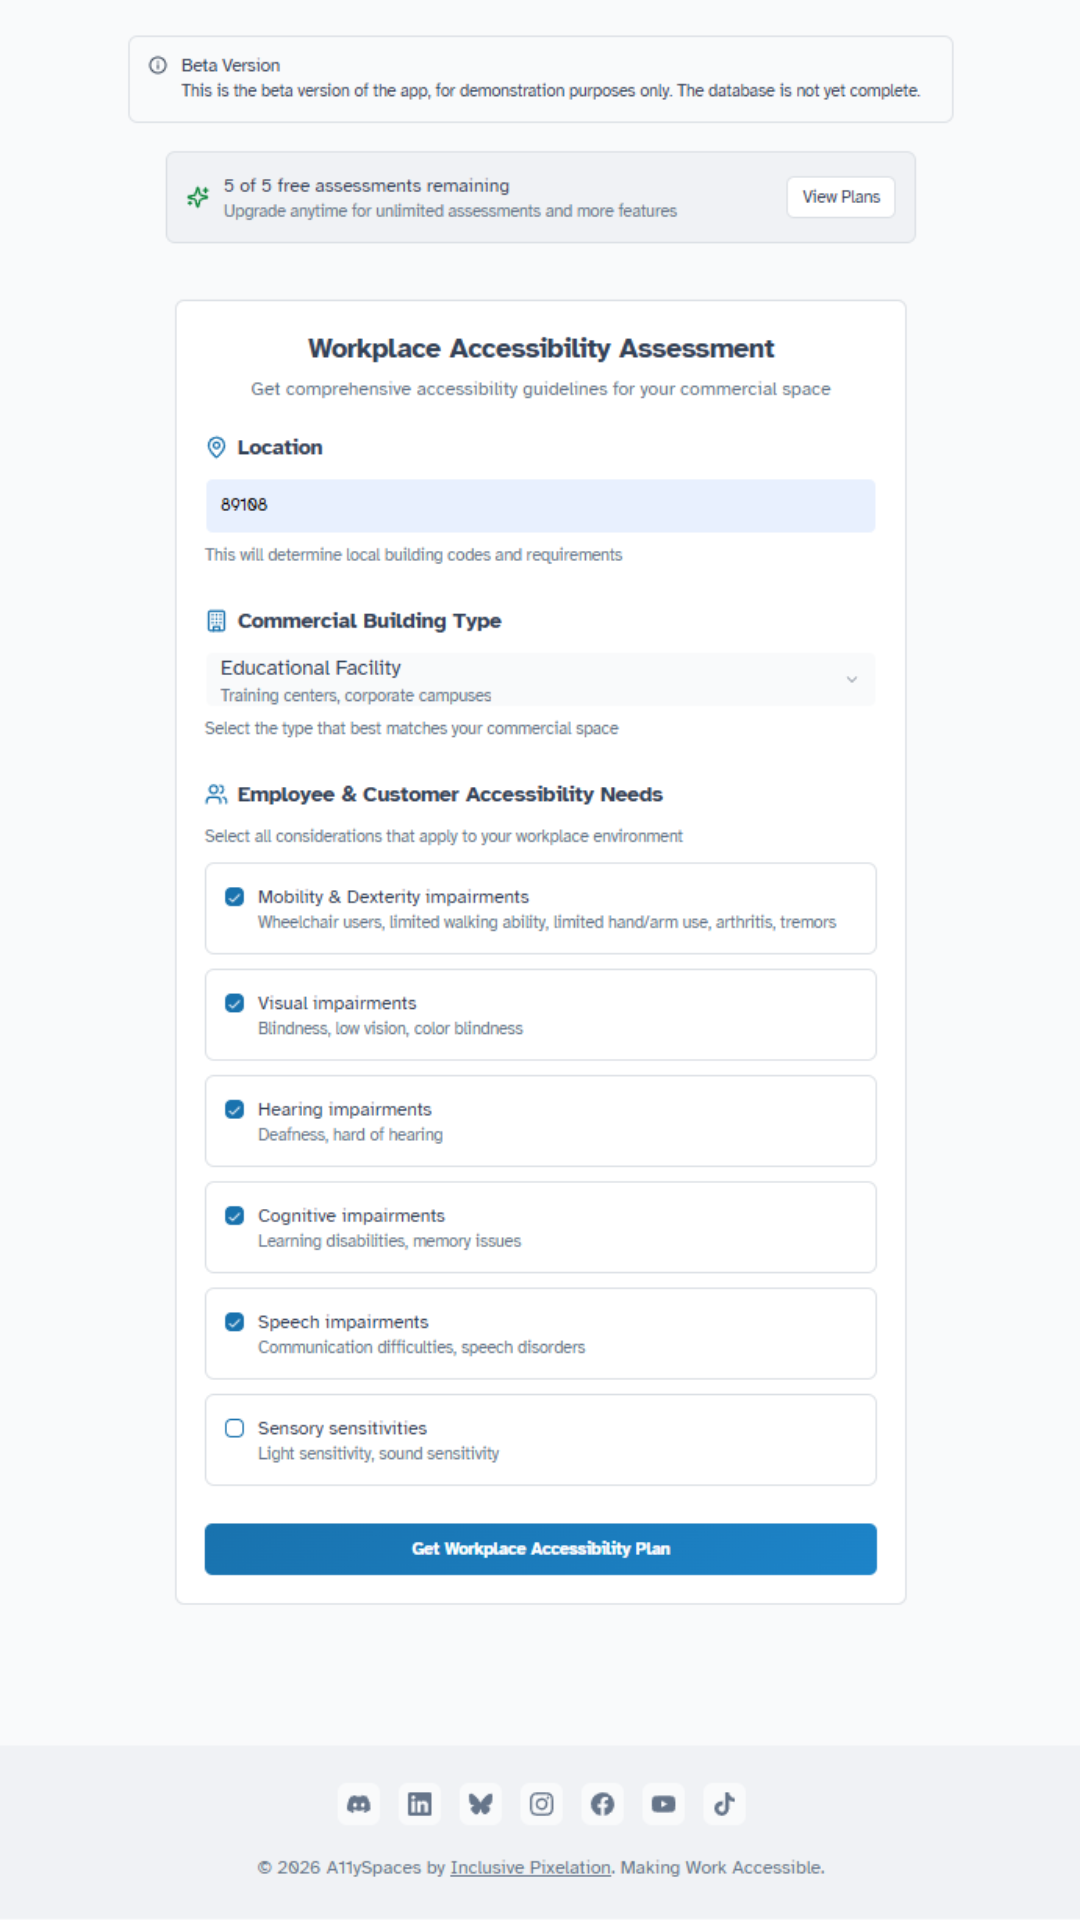Uncheck the Cognitive impairments box
The height and width of the screenshot is (1920, 1080).
pyautogui.click(x=234, y=1215)
